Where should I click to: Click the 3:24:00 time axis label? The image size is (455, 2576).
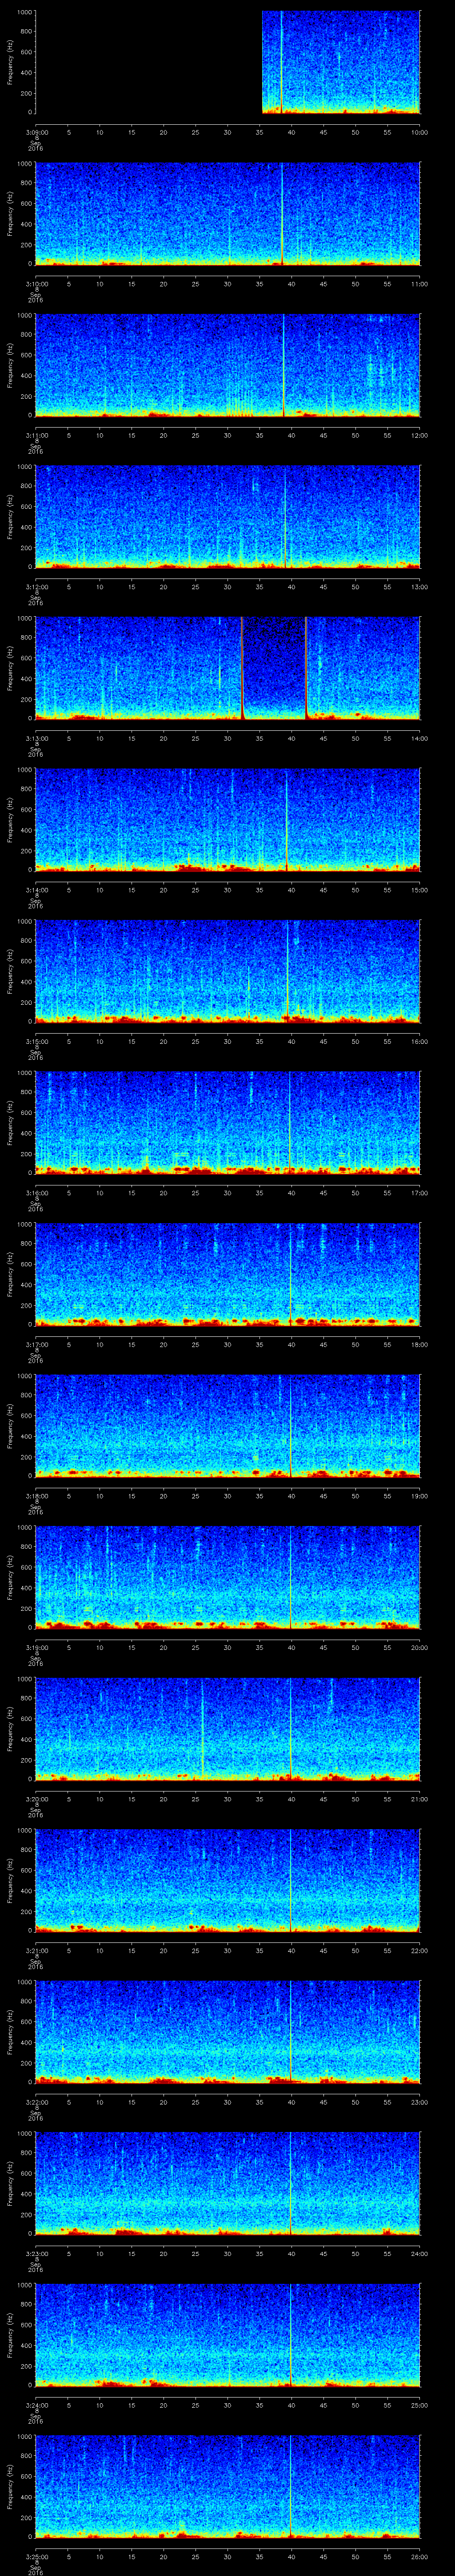(x=36, y=2405)
